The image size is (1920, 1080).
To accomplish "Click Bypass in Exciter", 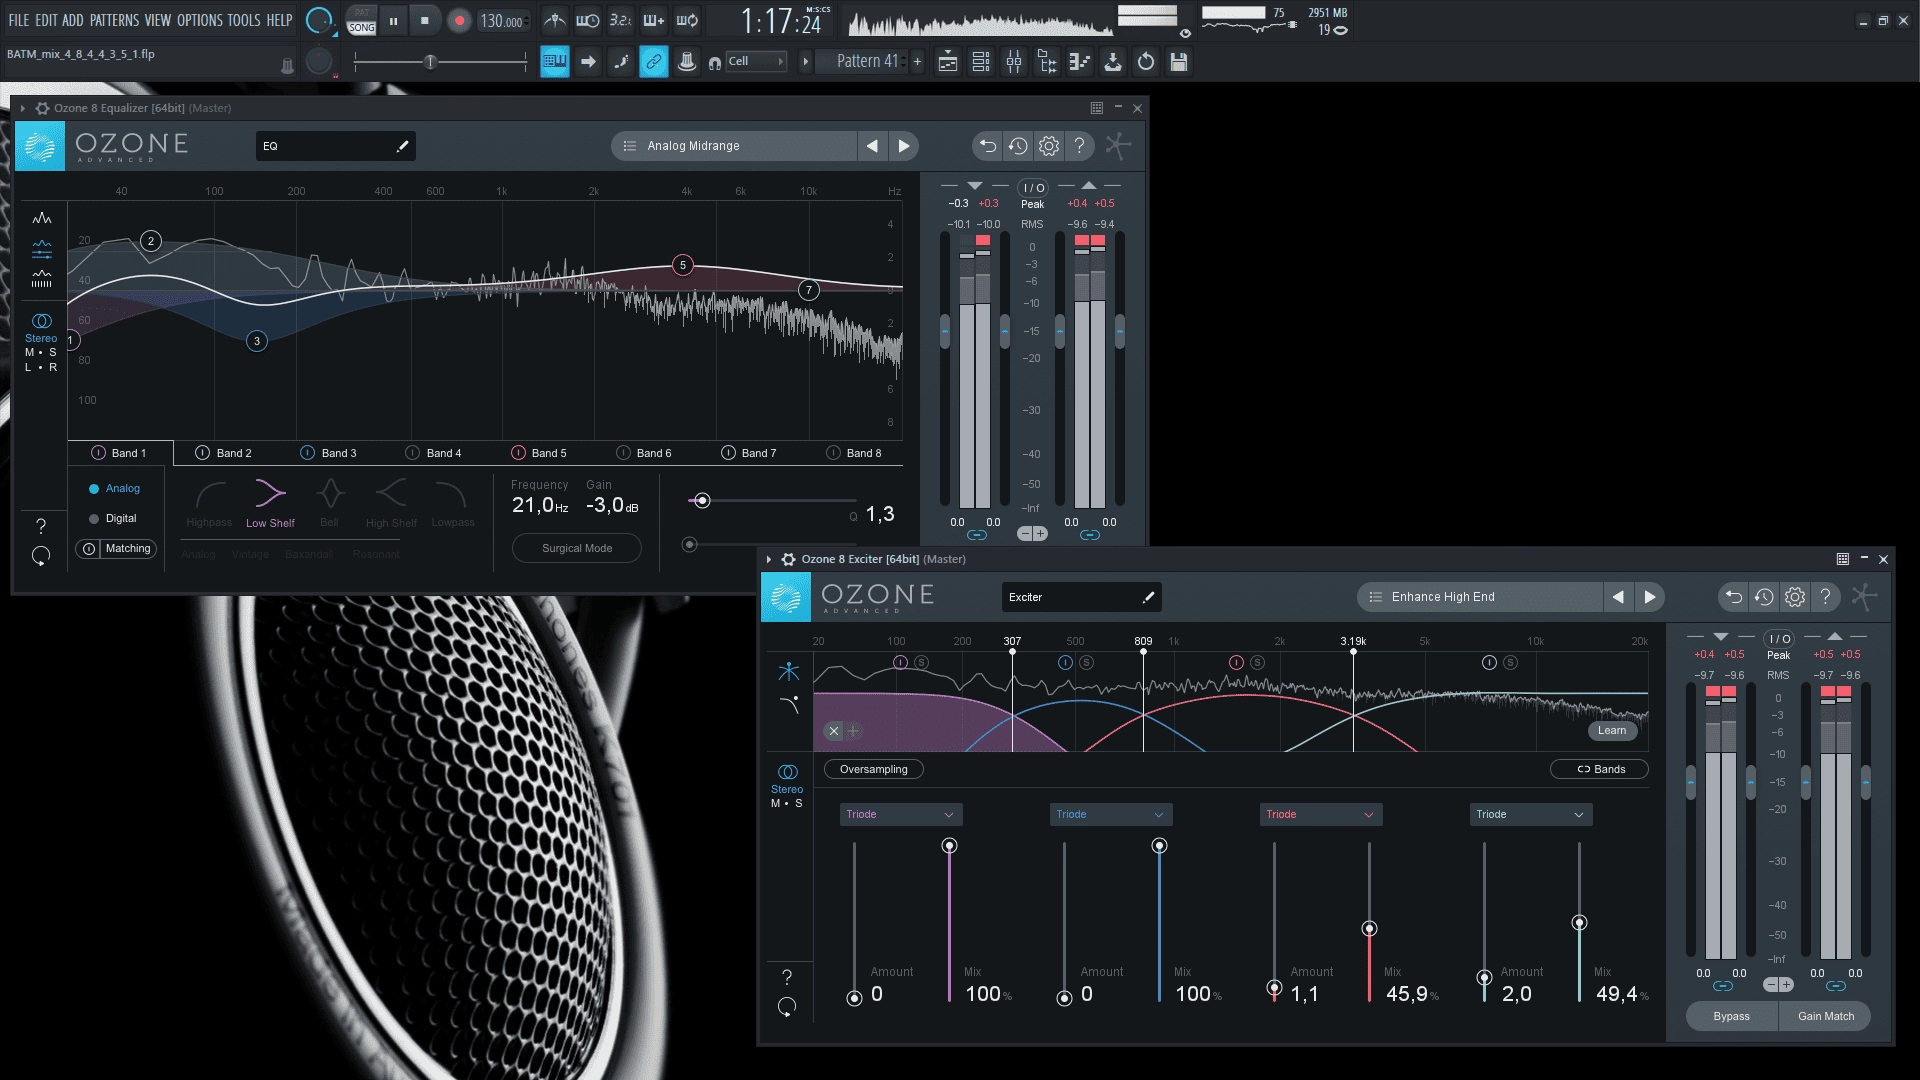I will (1732, 1016).
